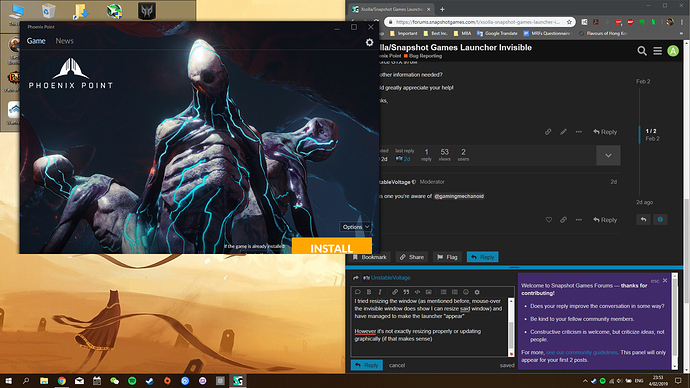Close the purple welcome panel
The width and height of the screenshot is (690, 388).
pos(665,280)
